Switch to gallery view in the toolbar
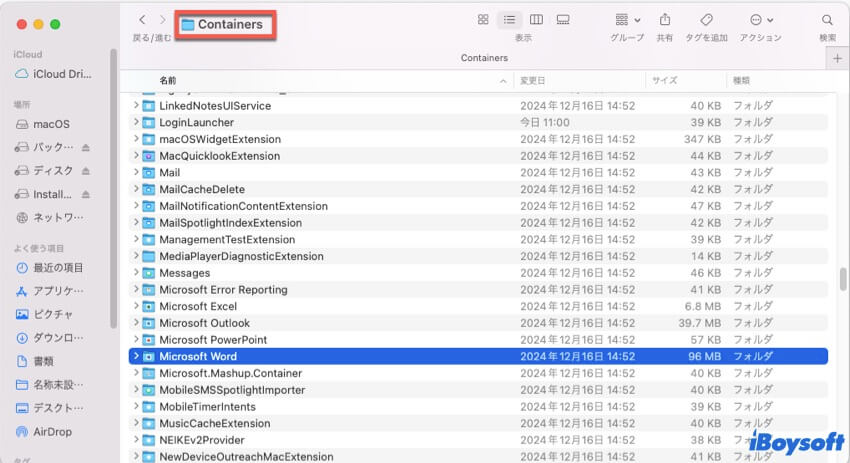 tap(563, 20)
